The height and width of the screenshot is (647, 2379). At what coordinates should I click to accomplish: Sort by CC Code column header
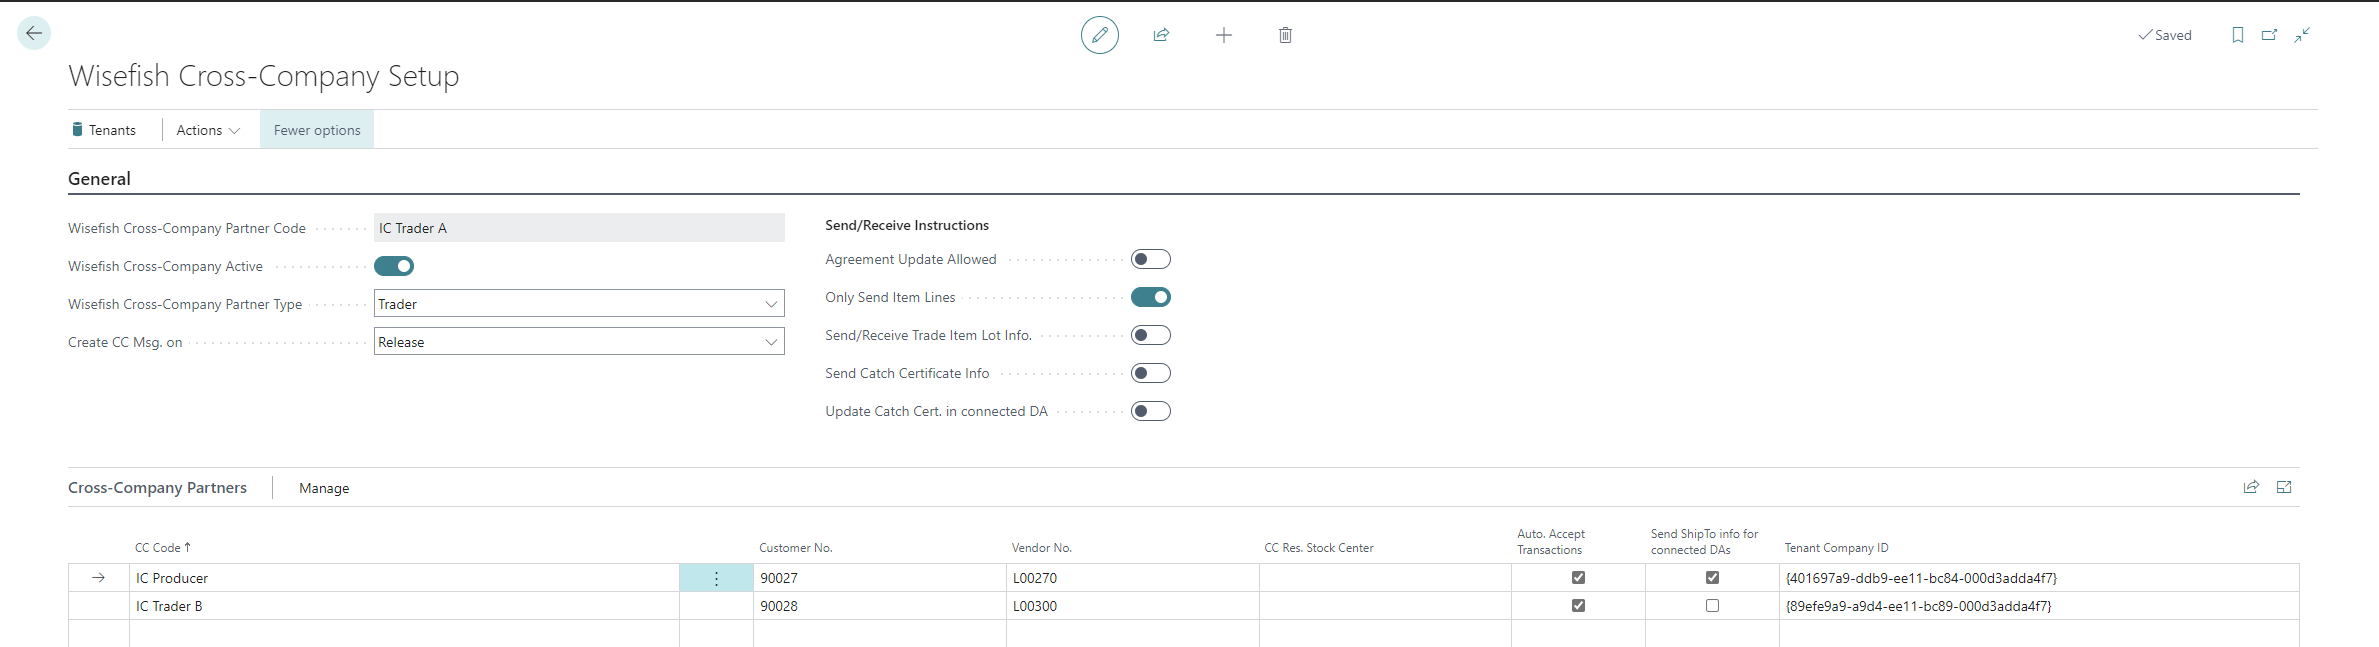[162, 548]
